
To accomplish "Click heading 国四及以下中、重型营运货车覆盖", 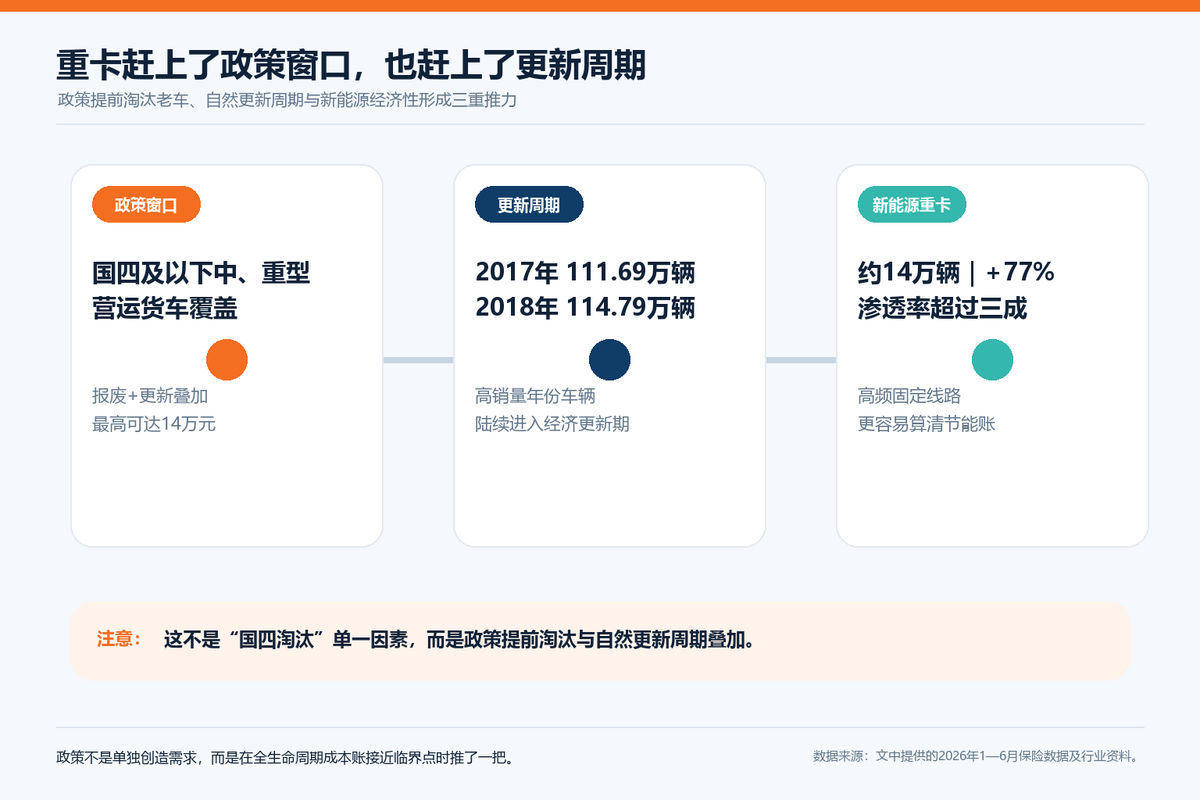I will 201,290.
